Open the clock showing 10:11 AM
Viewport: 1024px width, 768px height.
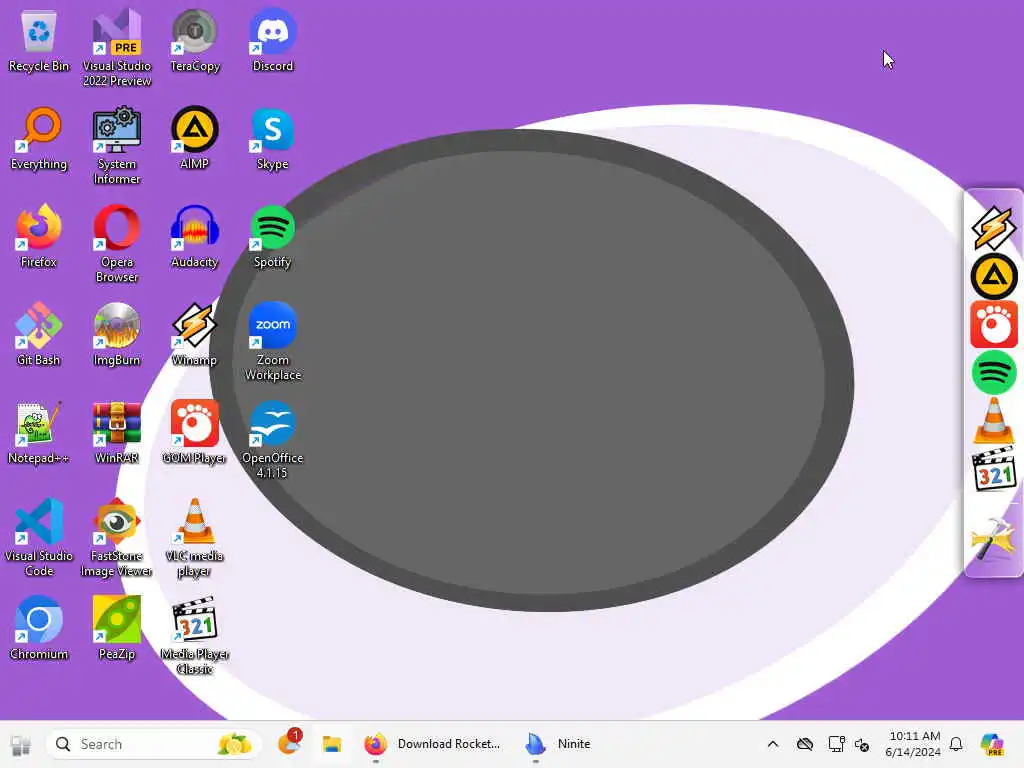914,744
